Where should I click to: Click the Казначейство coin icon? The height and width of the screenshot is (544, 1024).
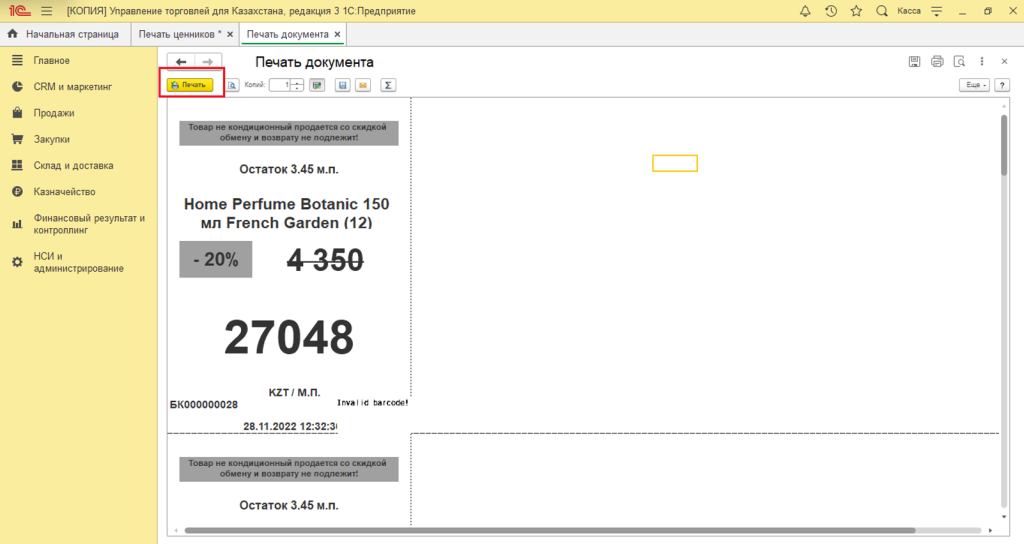18,191
